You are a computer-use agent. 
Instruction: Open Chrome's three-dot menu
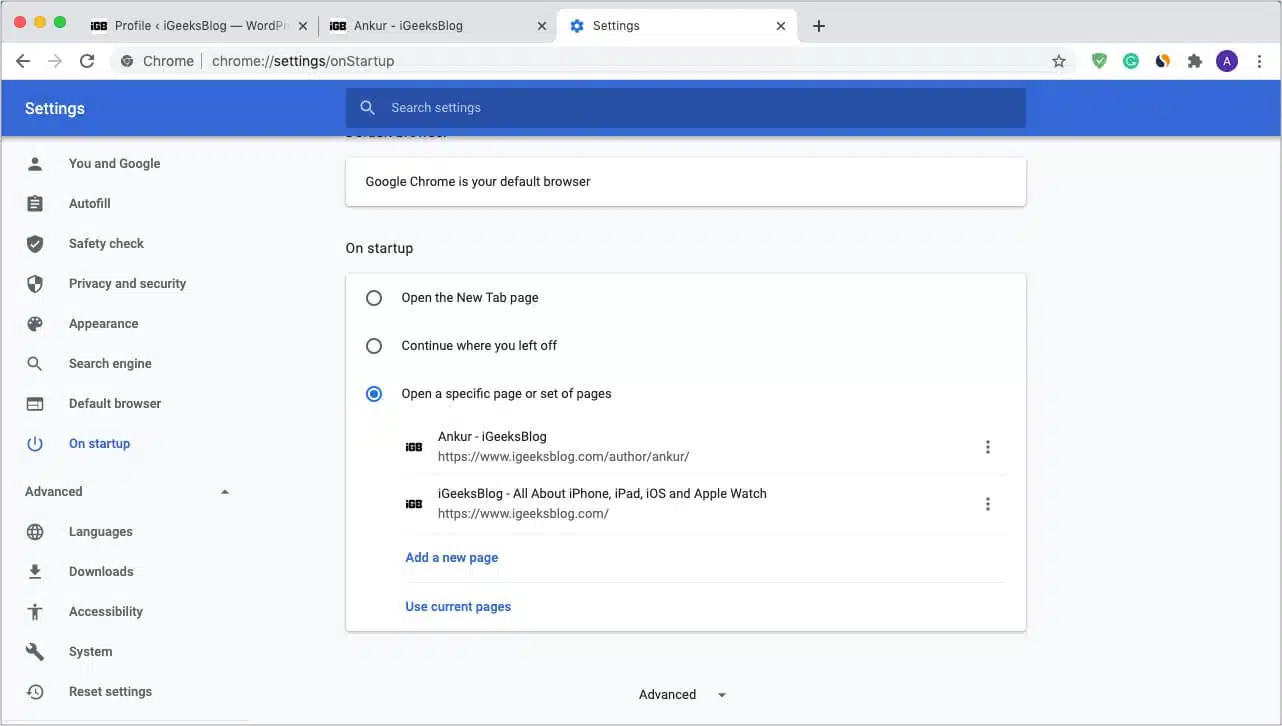point(1259,60)
